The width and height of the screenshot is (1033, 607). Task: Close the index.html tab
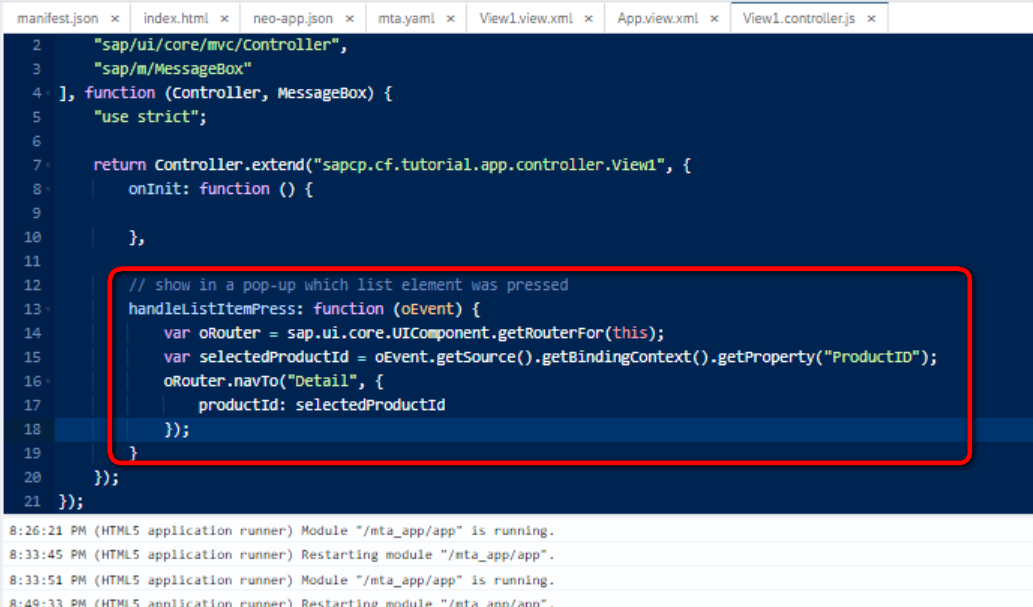[225, 19]
